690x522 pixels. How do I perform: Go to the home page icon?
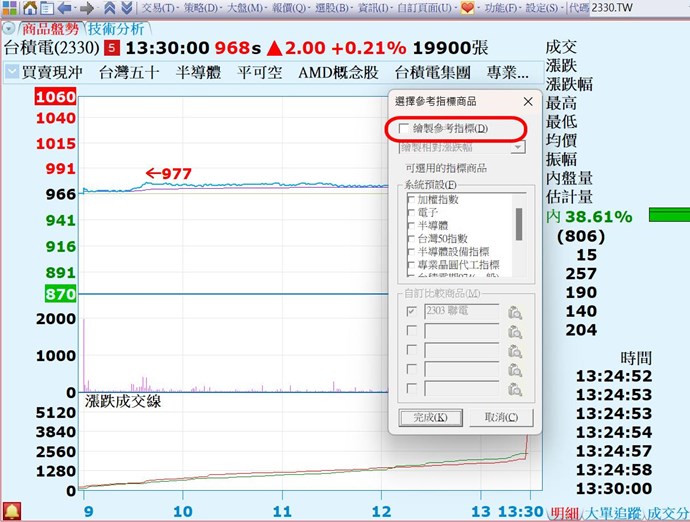tap(30, 7)
